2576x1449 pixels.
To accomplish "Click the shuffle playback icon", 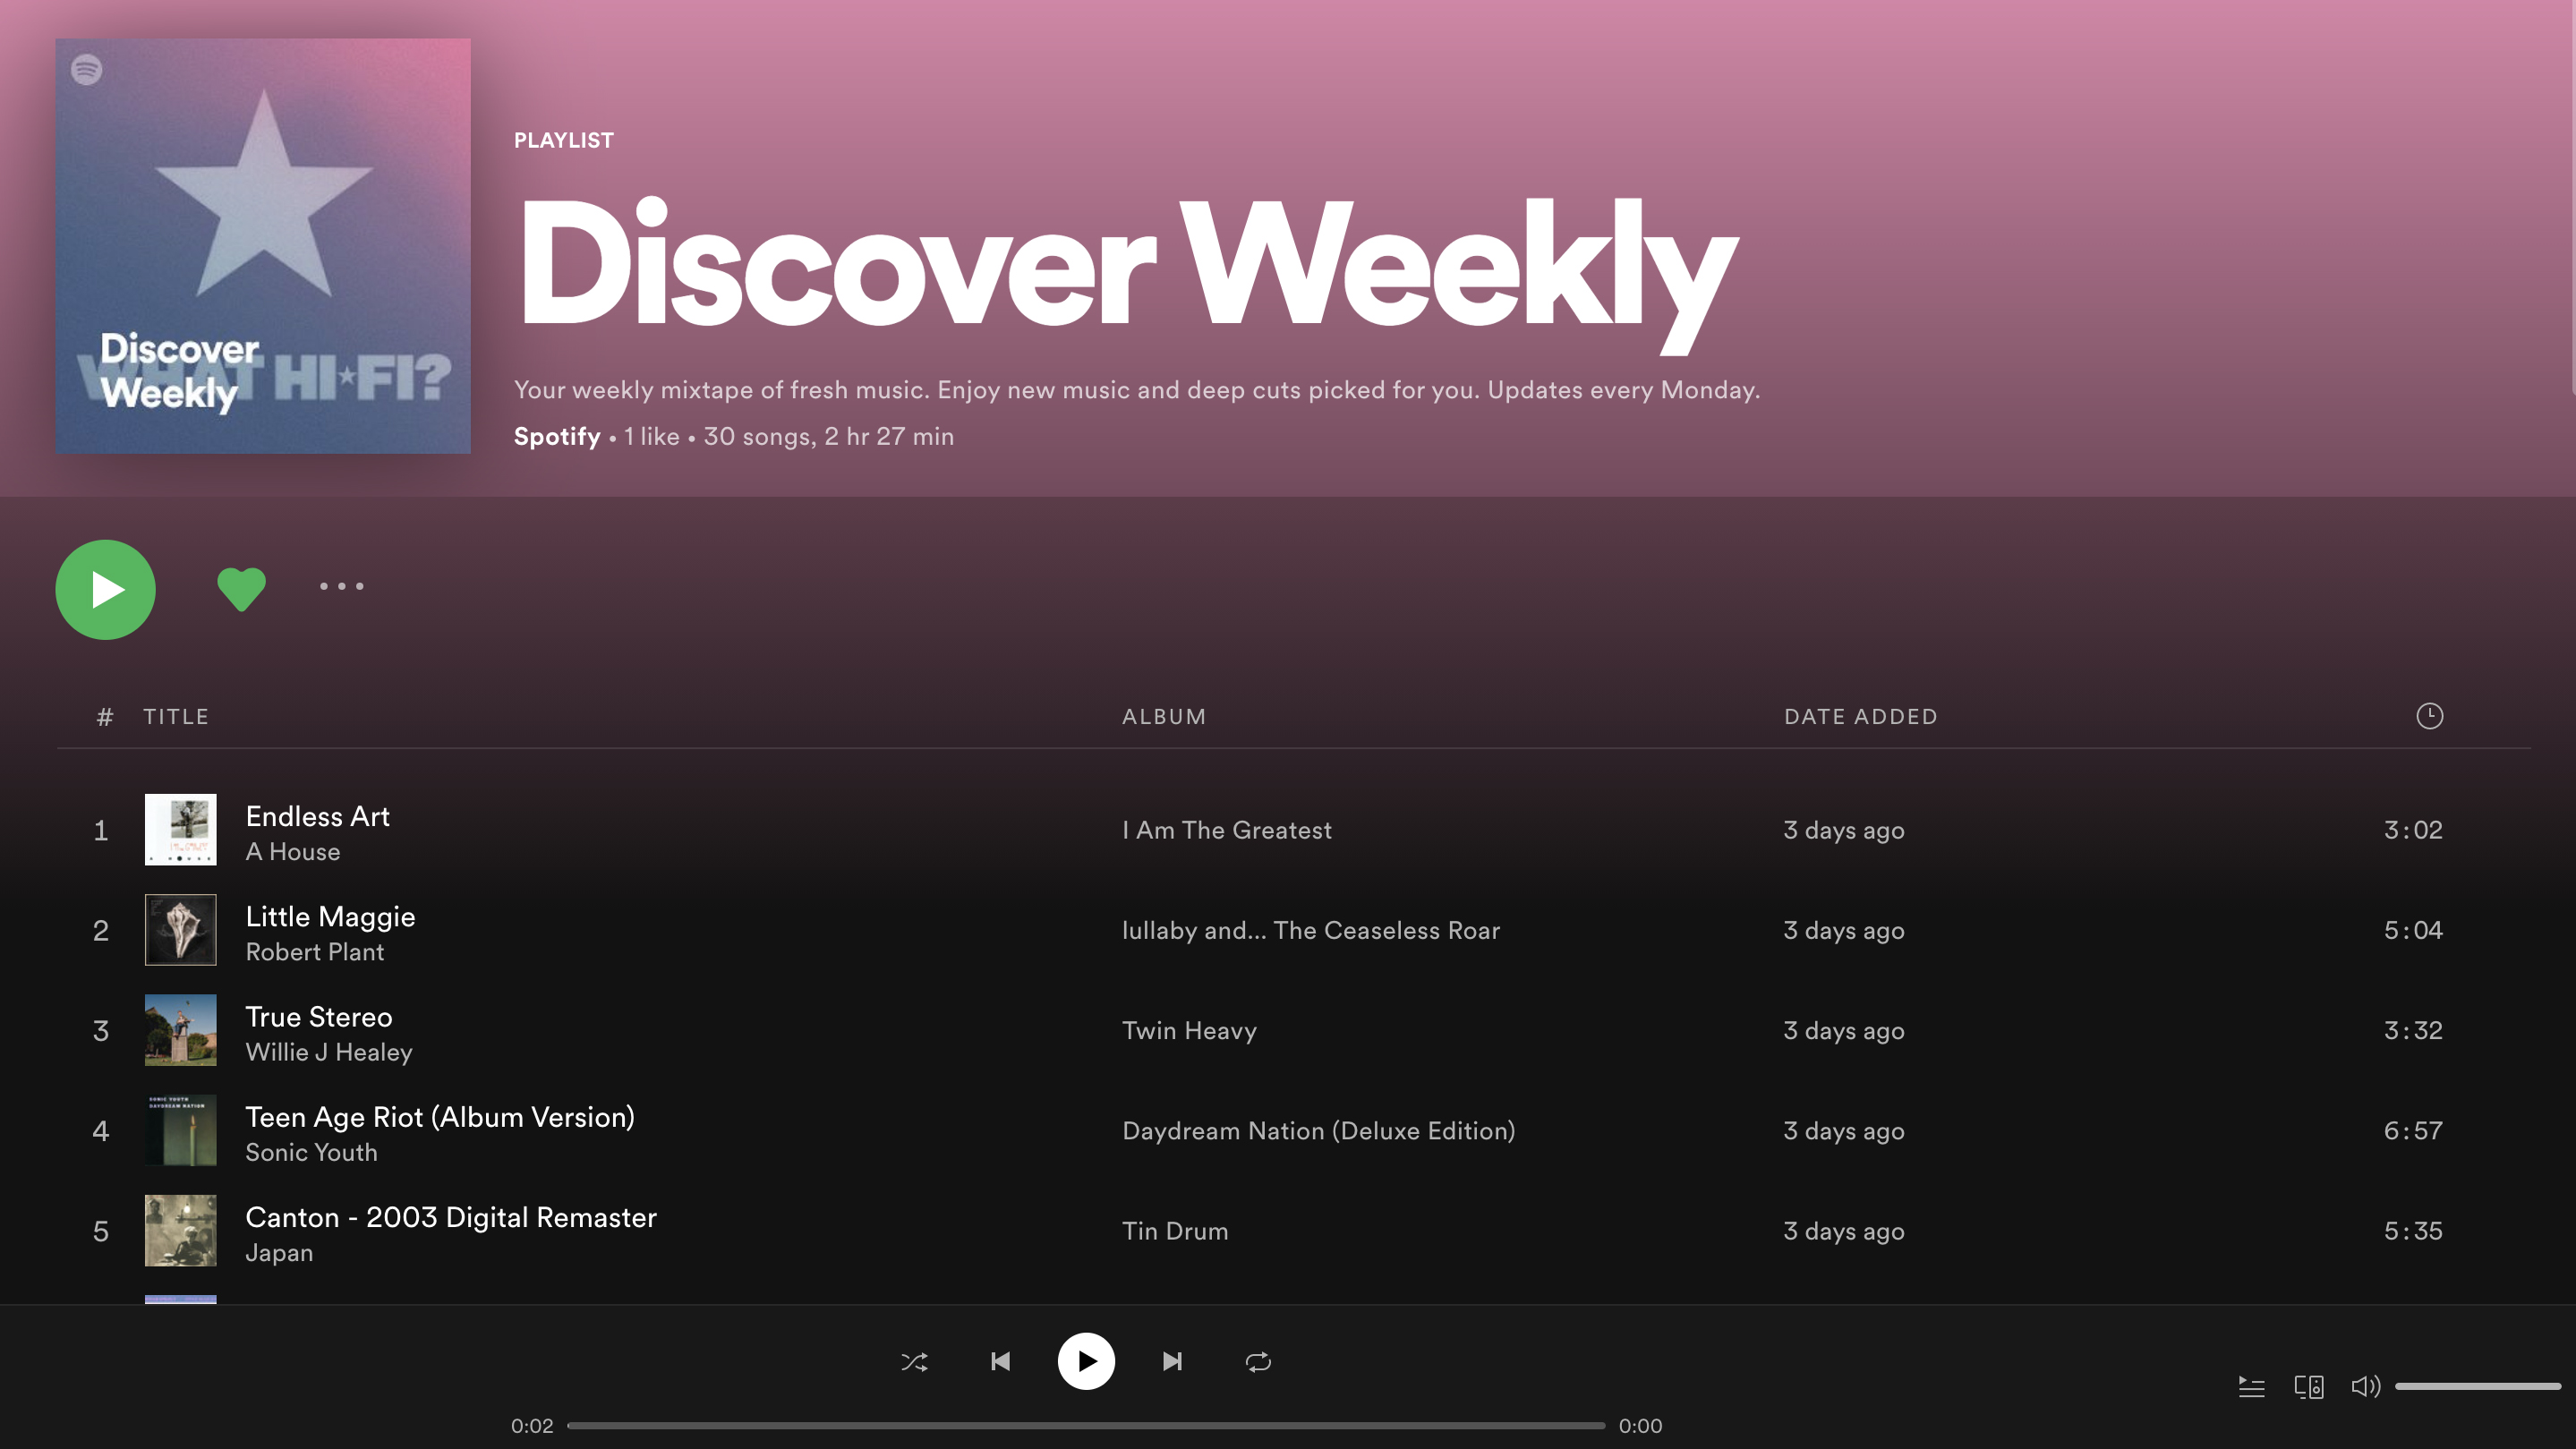I will tap(915, 1360).
